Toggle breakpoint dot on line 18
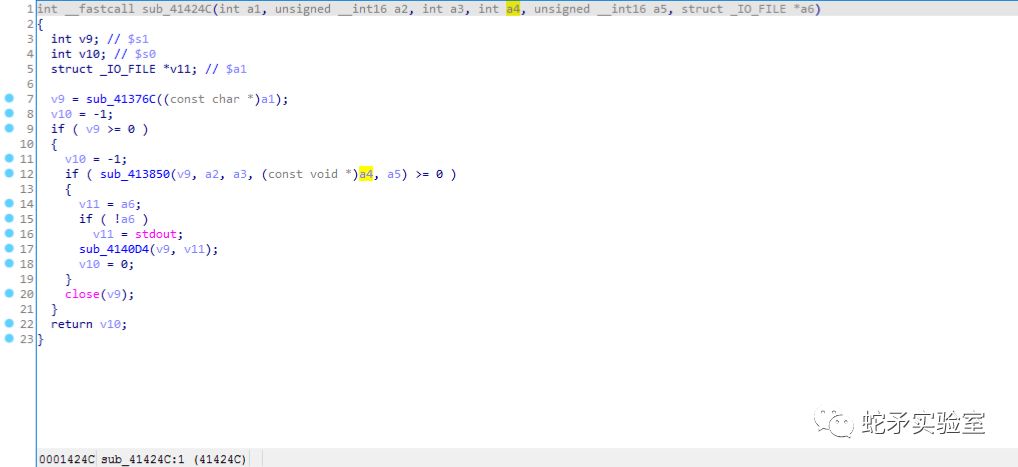 coord(9,264)
